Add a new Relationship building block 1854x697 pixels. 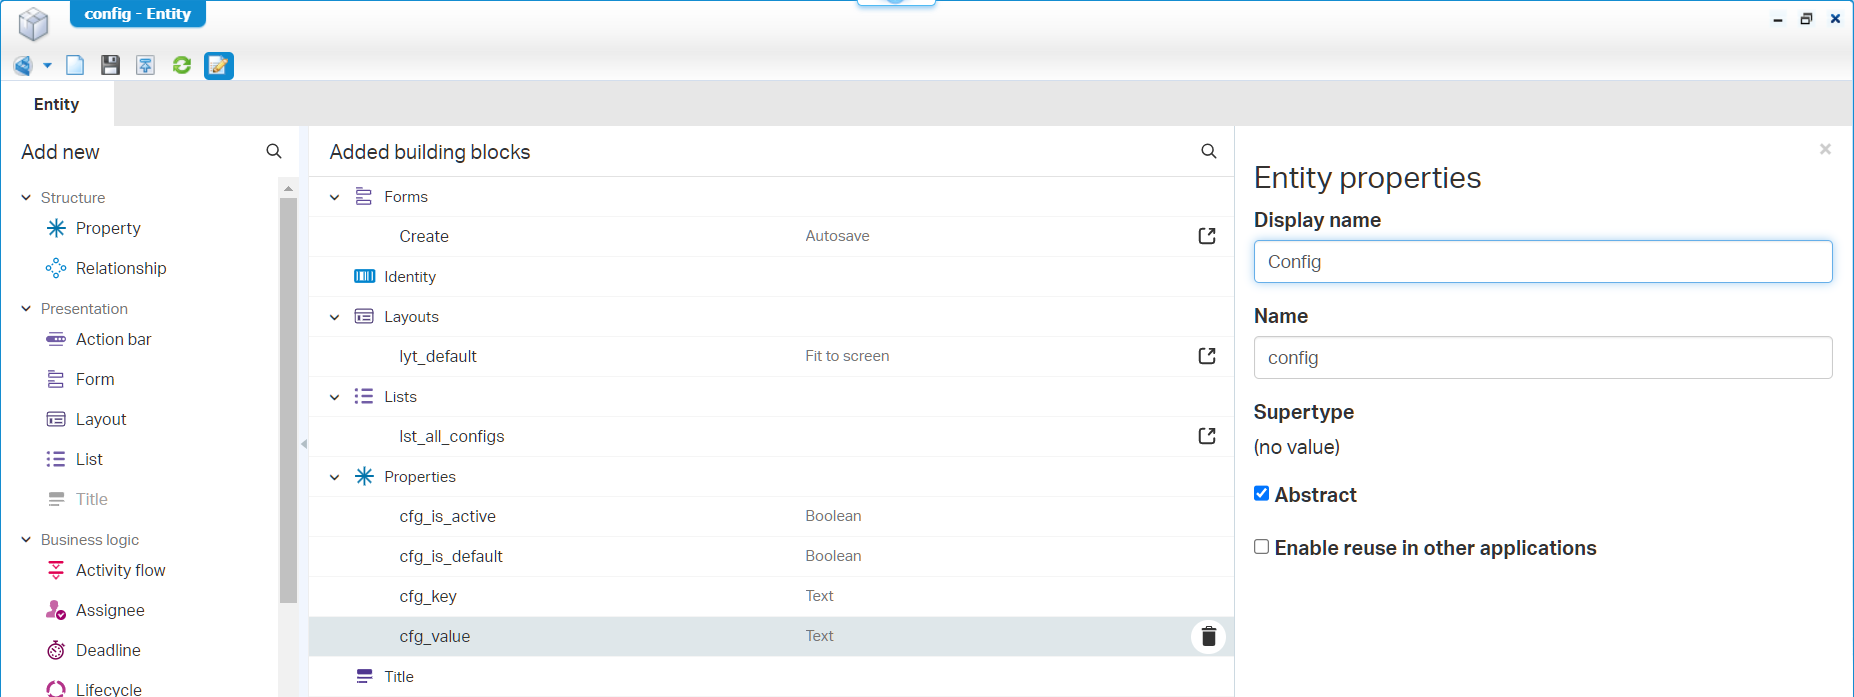point(120,268)
